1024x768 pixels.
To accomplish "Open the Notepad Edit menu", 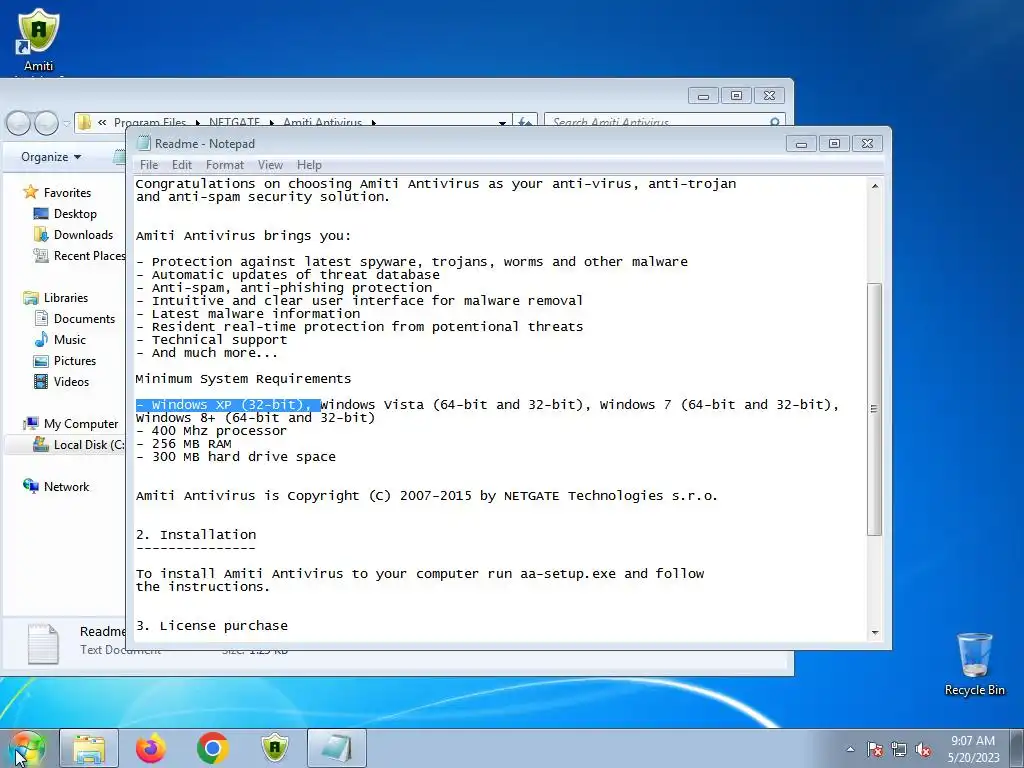I will click(x=182, y=165).
